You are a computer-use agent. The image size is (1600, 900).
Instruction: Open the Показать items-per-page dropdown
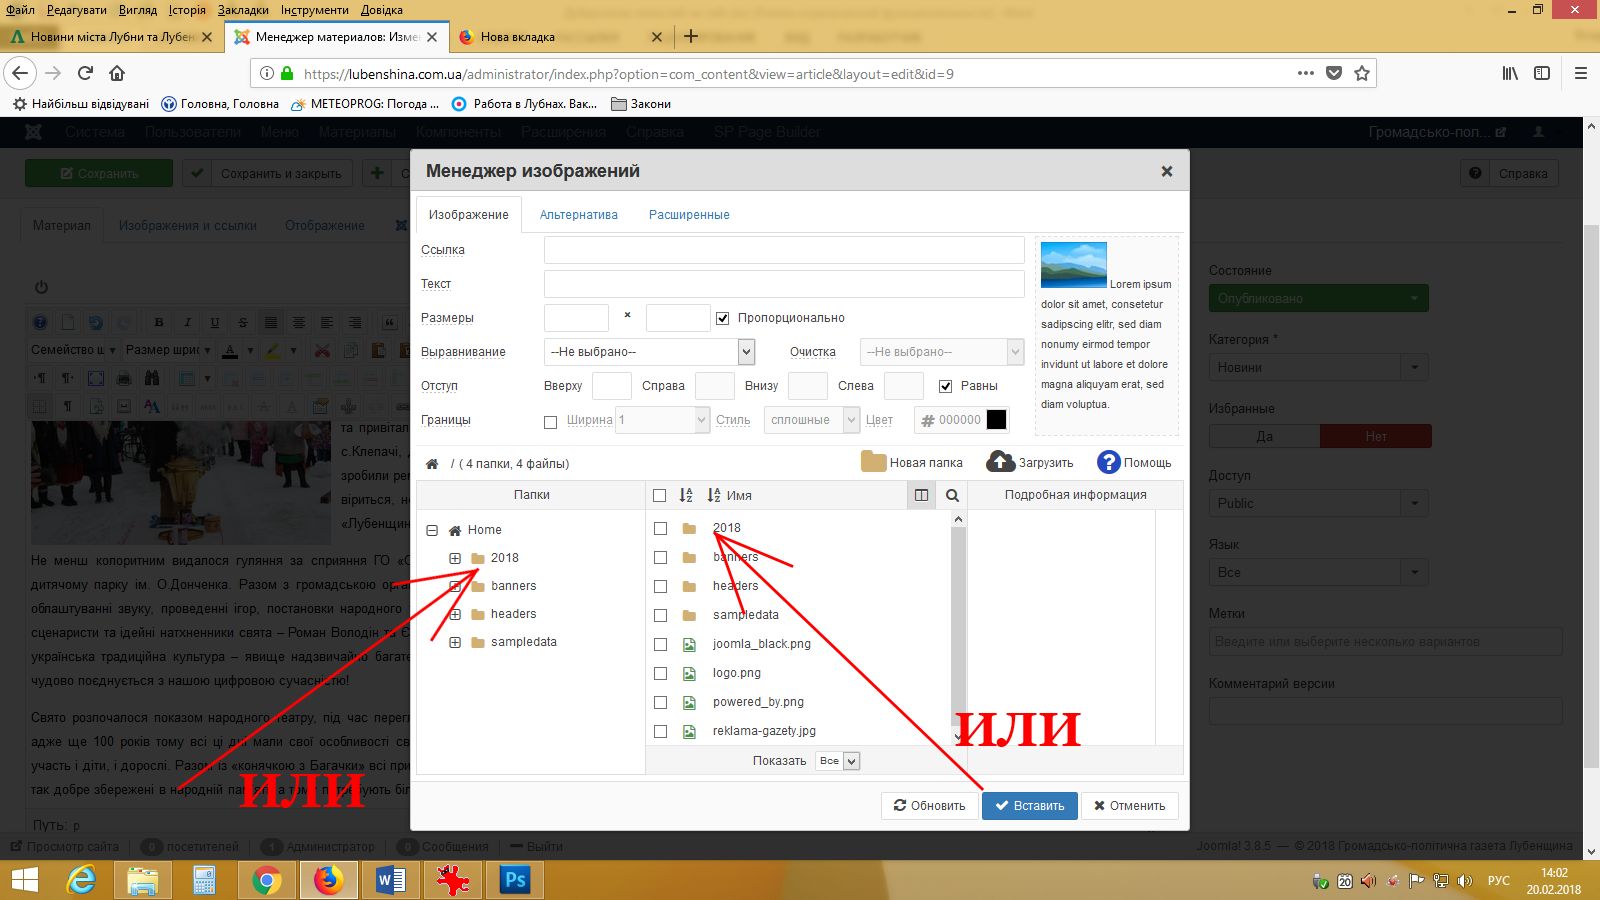837,761
